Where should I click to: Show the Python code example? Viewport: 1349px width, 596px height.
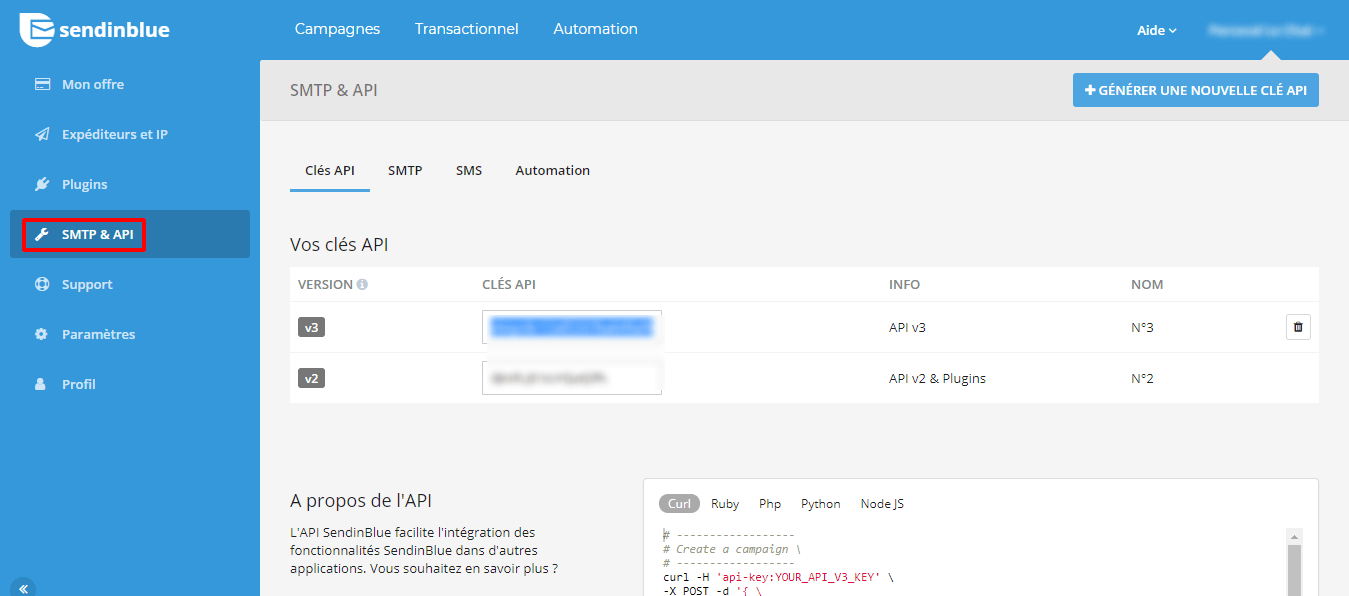[x=821, y=504]
